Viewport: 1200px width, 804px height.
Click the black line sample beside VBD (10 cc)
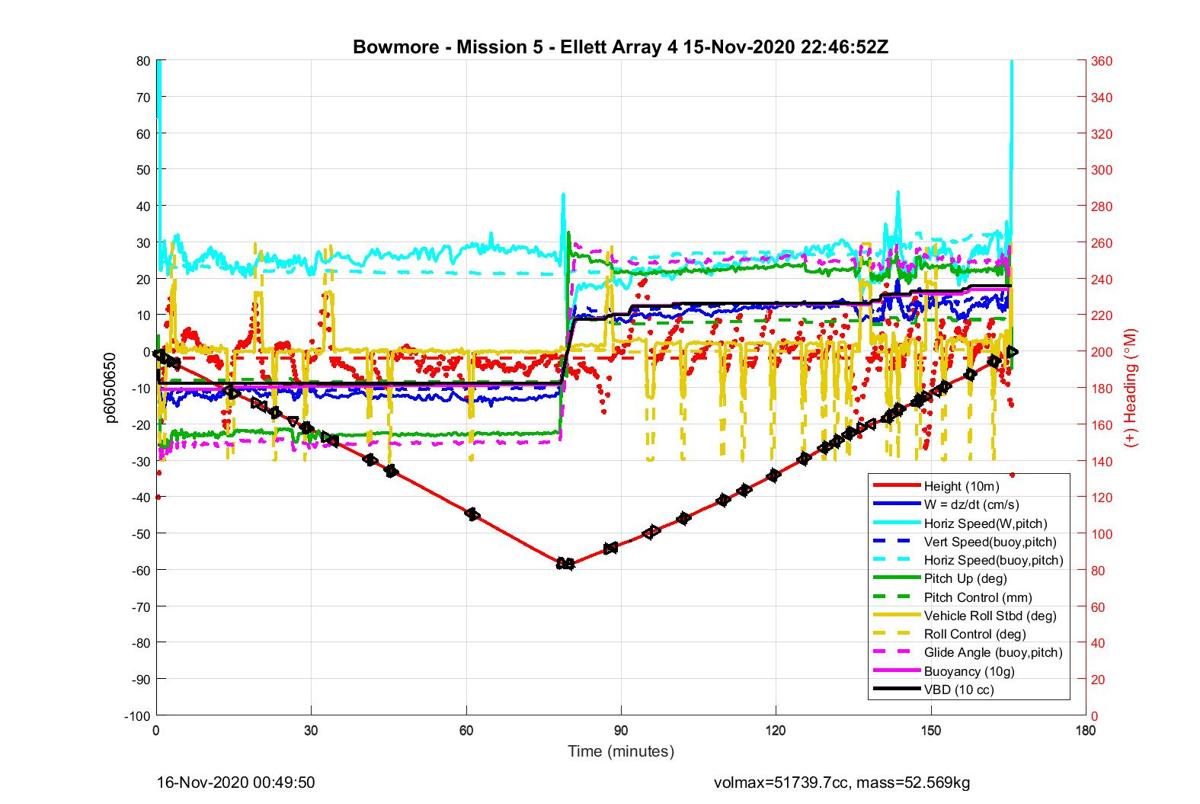(x=896, y=689)
